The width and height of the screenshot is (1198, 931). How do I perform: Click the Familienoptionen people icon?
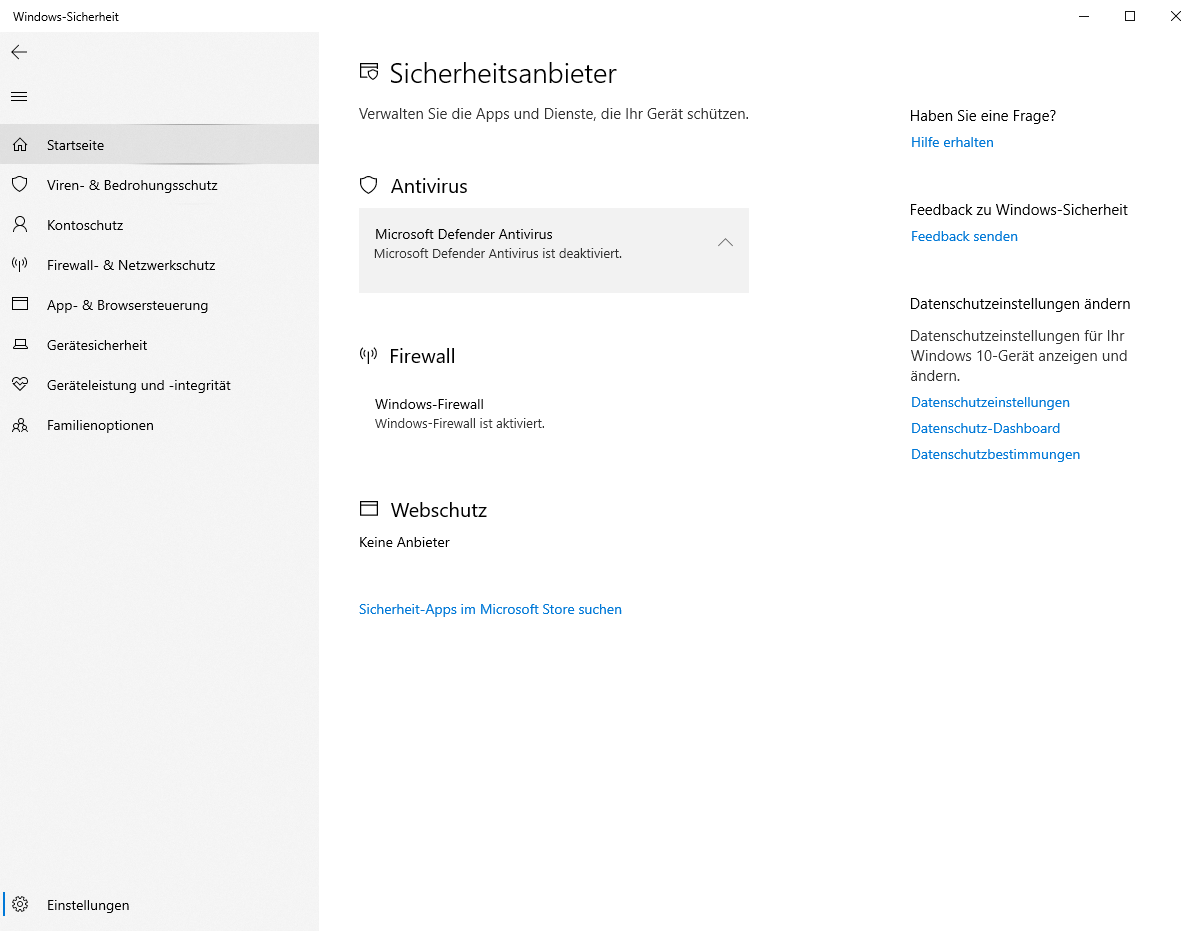pyautogui.click(x=20, y=425)
